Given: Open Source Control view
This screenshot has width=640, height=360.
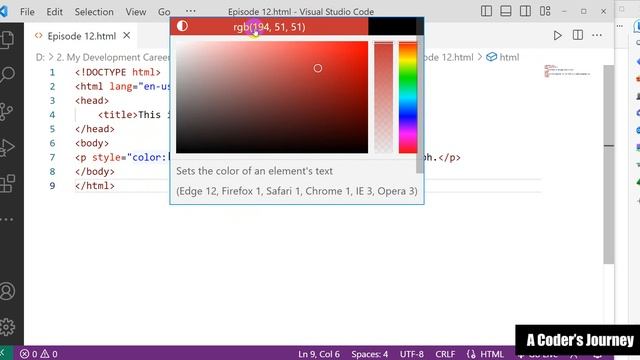Looking at the screenshot, I should click(x=7, y=111).
